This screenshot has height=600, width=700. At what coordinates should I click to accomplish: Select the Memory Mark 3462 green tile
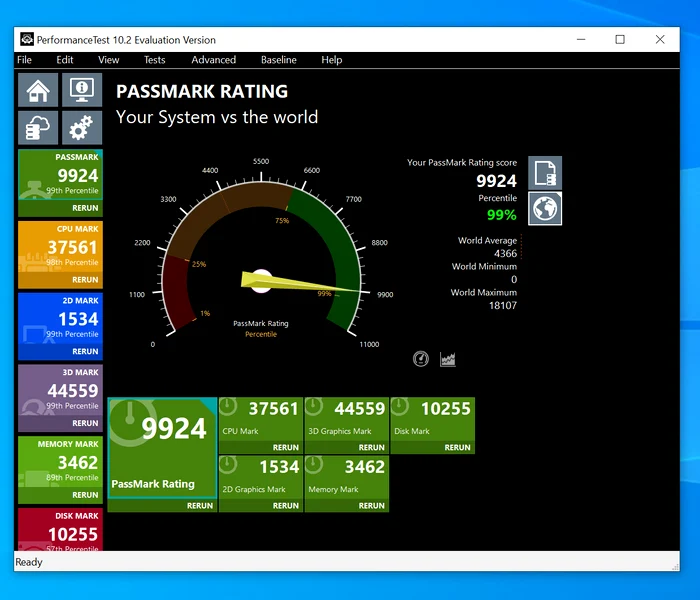click(347, 477)
